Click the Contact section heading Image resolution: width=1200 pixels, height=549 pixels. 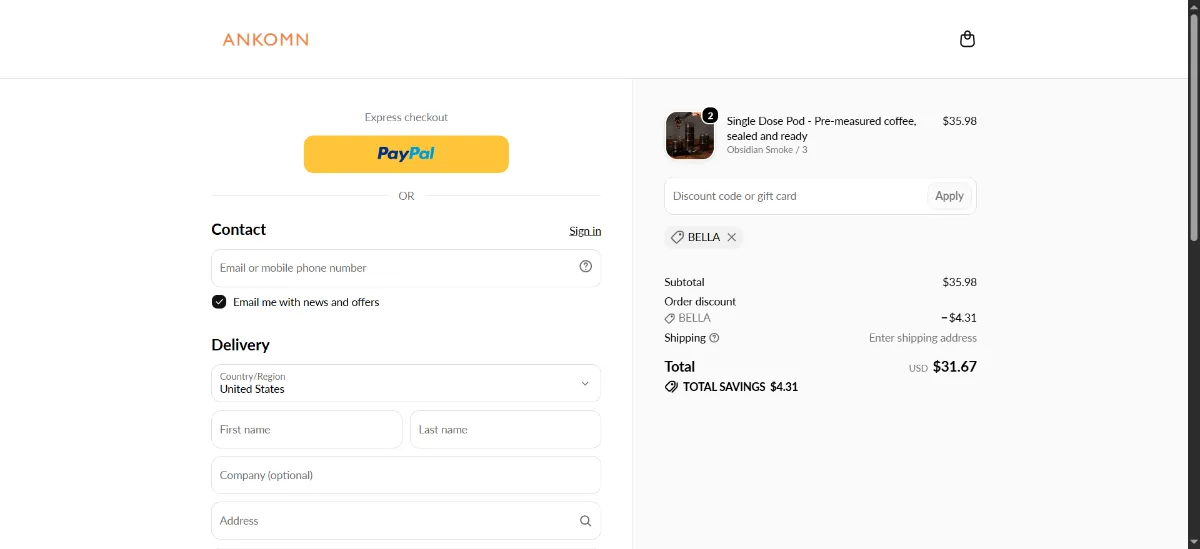tap(239, 230)
